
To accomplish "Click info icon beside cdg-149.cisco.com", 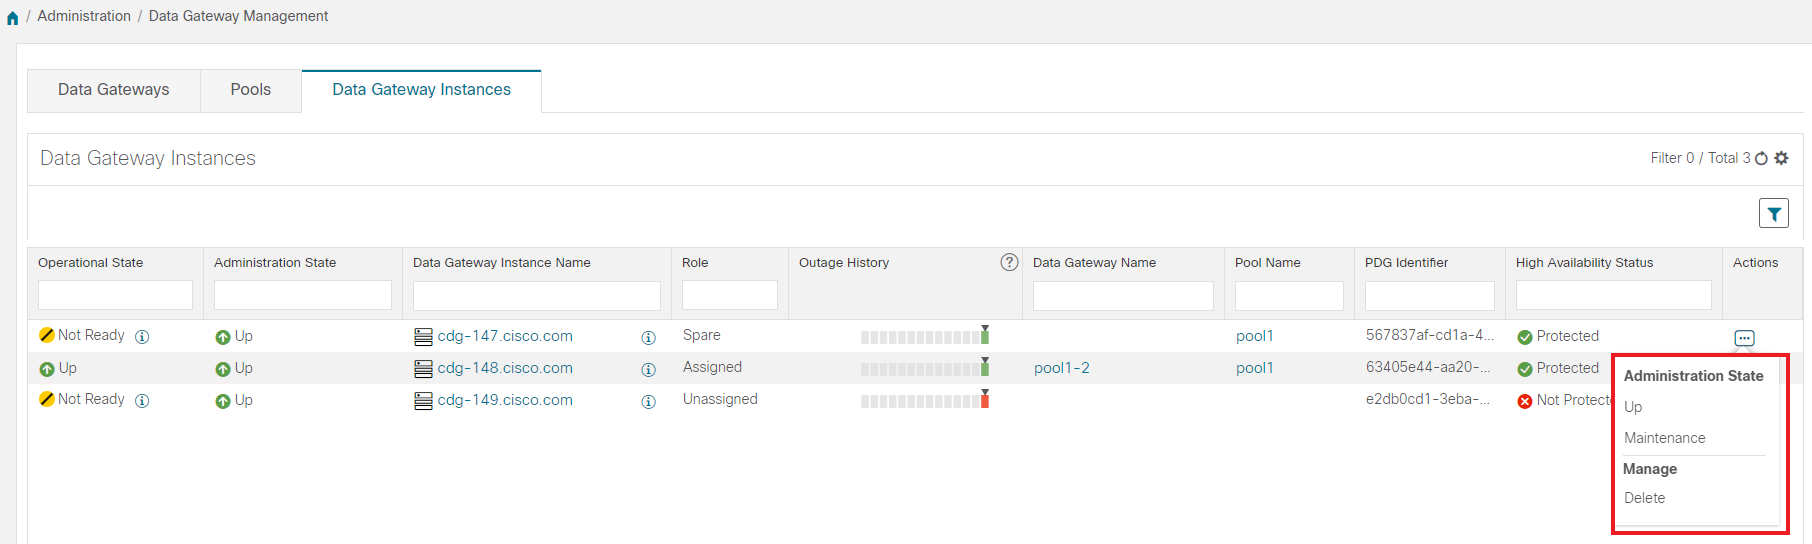I will coord(648,402).
